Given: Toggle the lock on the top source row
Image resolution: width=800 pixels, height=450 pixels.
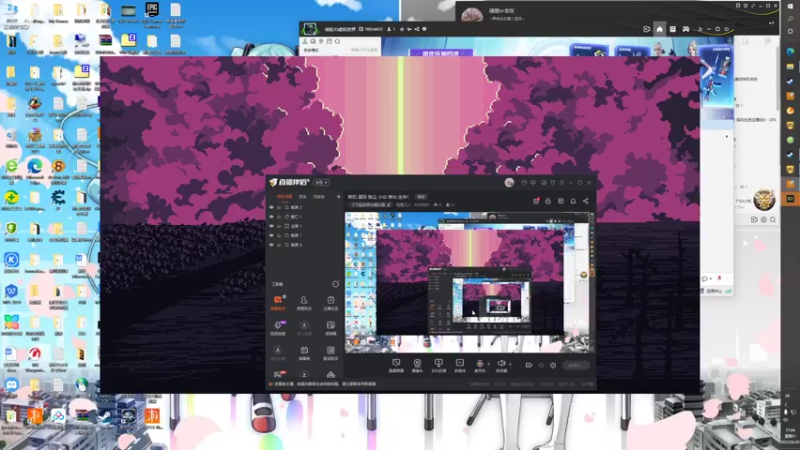Looking at the screenshot, I should 279,207.
